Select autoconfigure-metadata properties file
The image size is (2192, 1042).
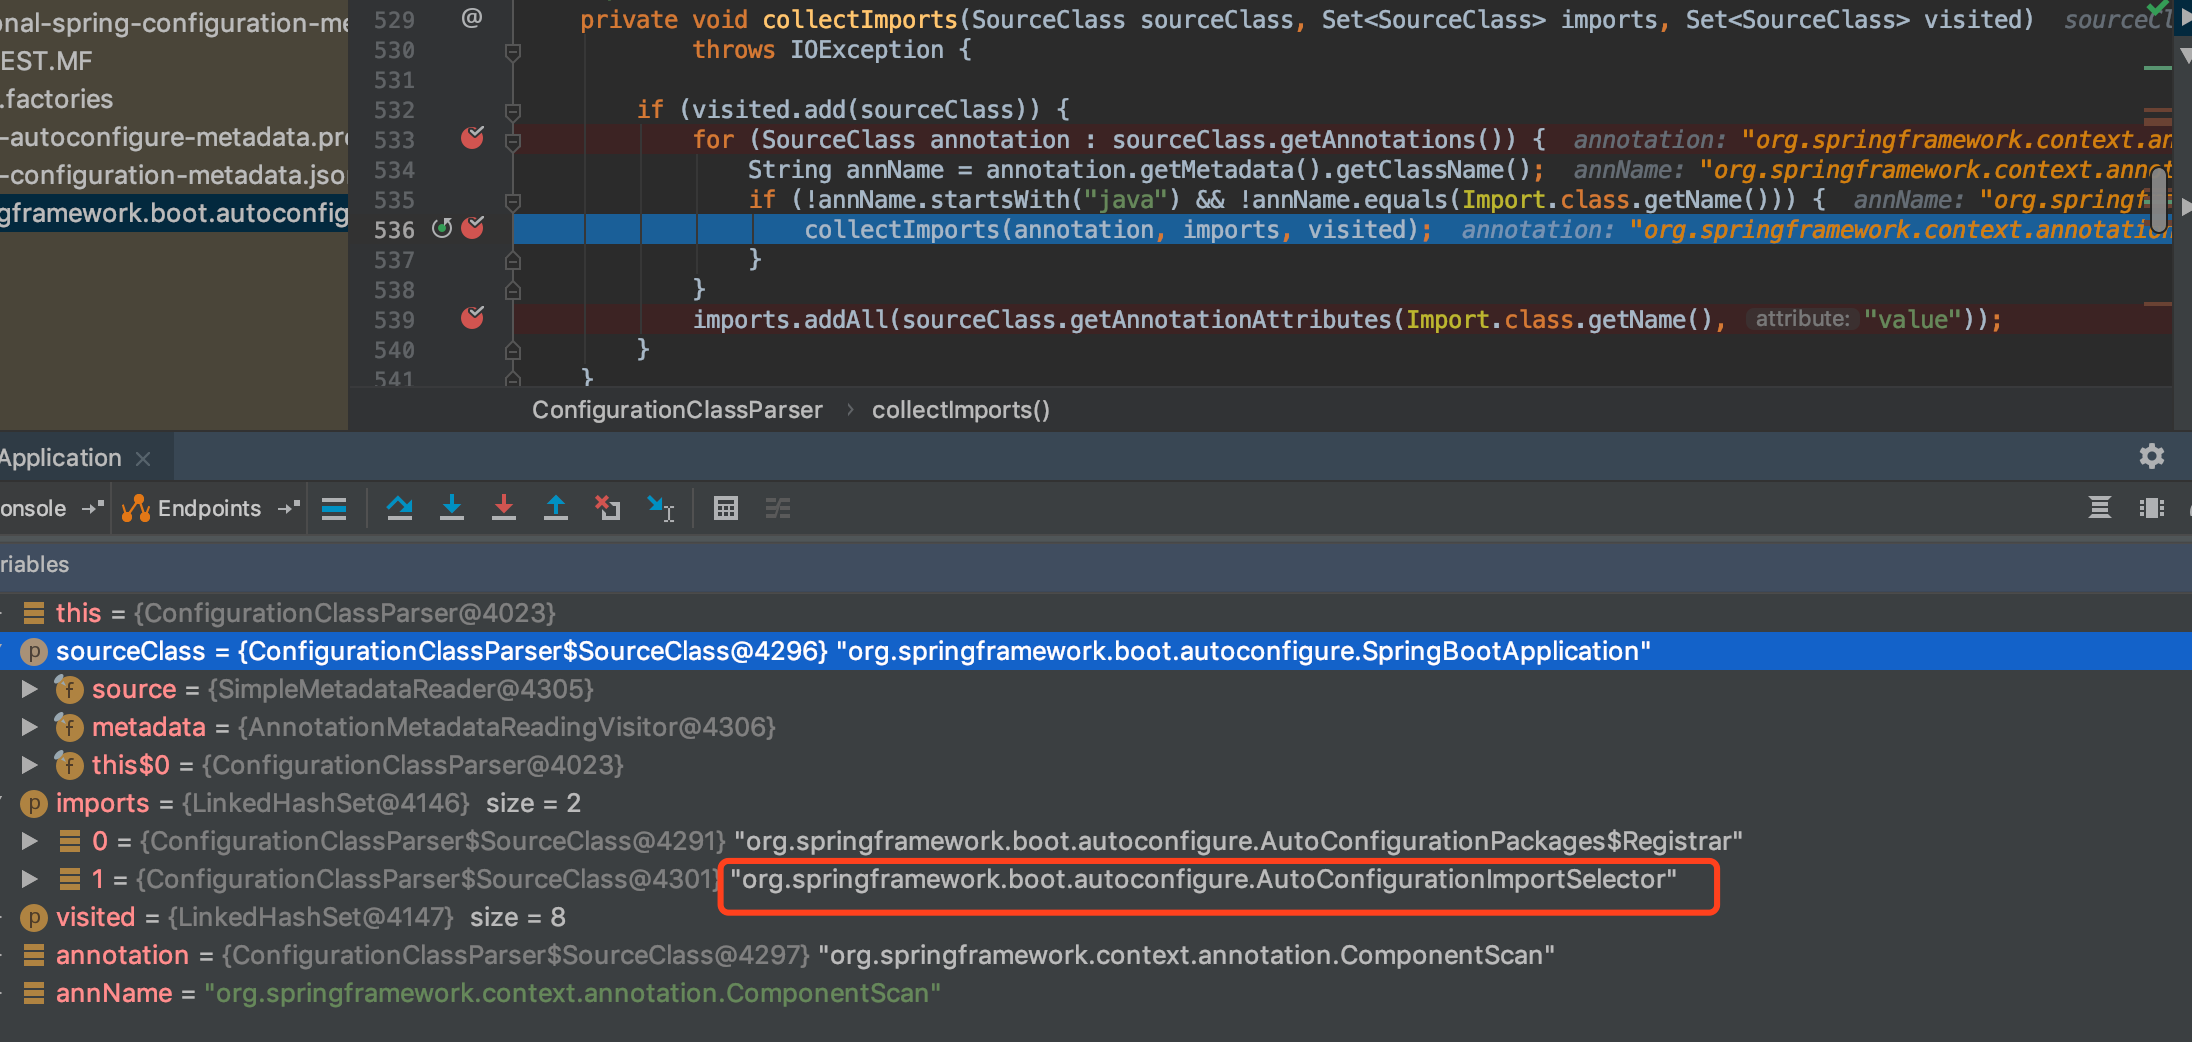[174, 137]
